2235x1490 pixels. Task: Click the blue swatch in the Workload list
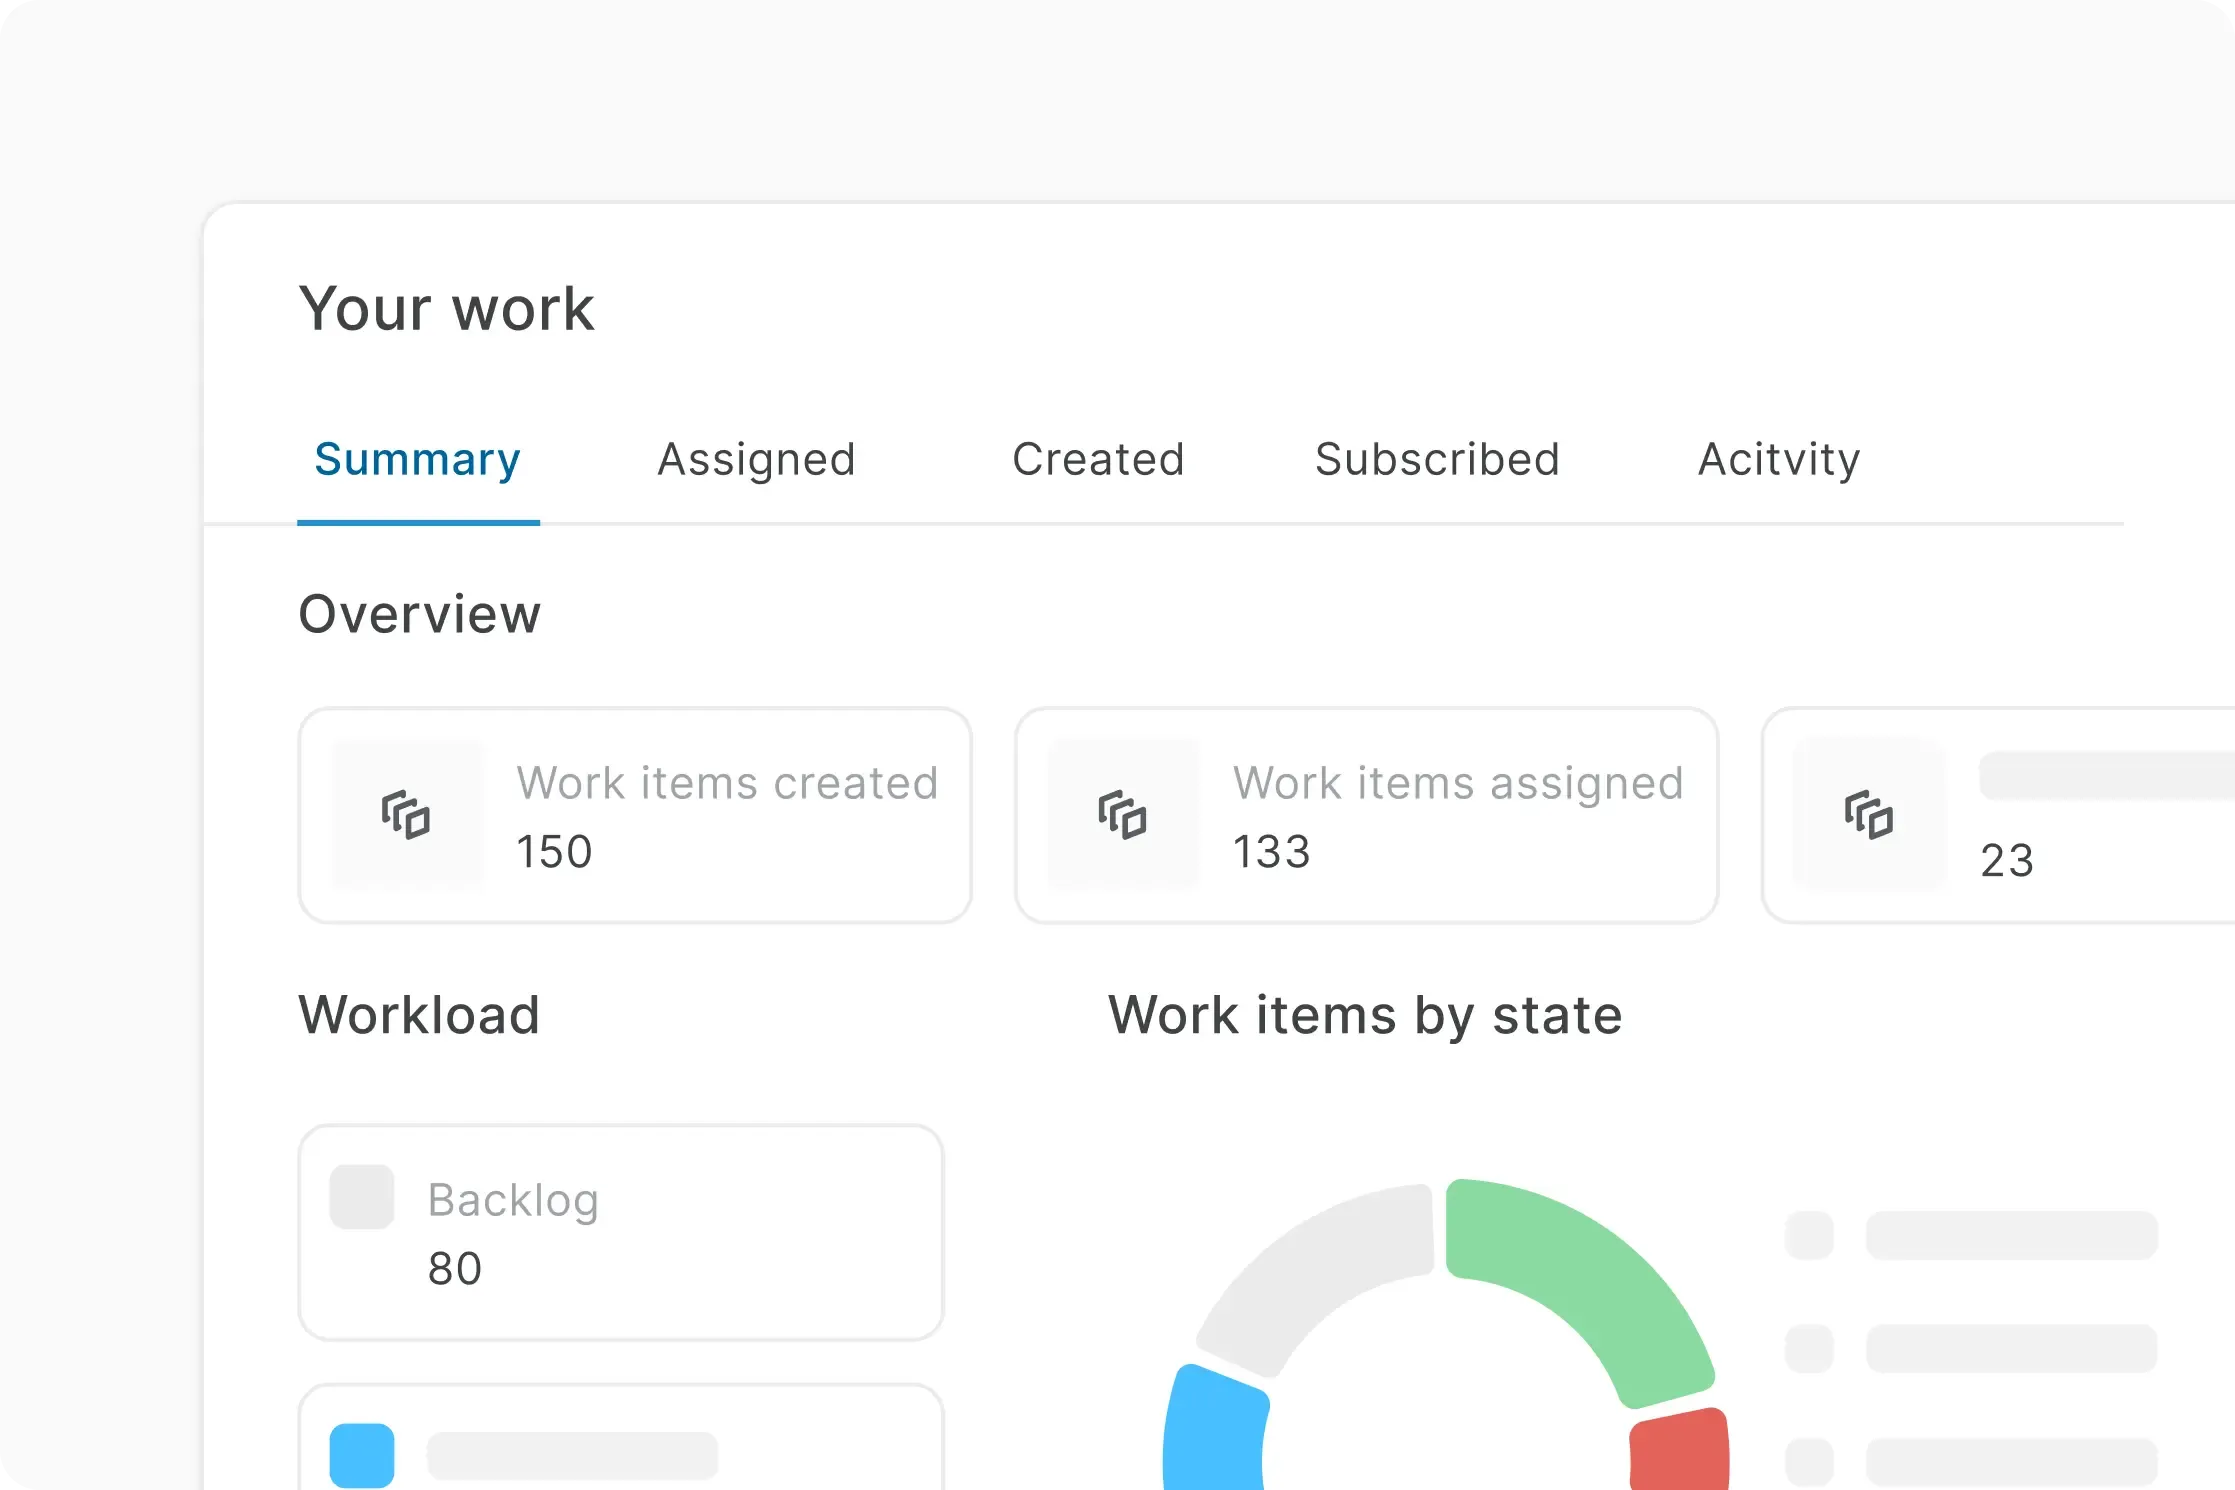361,1456
